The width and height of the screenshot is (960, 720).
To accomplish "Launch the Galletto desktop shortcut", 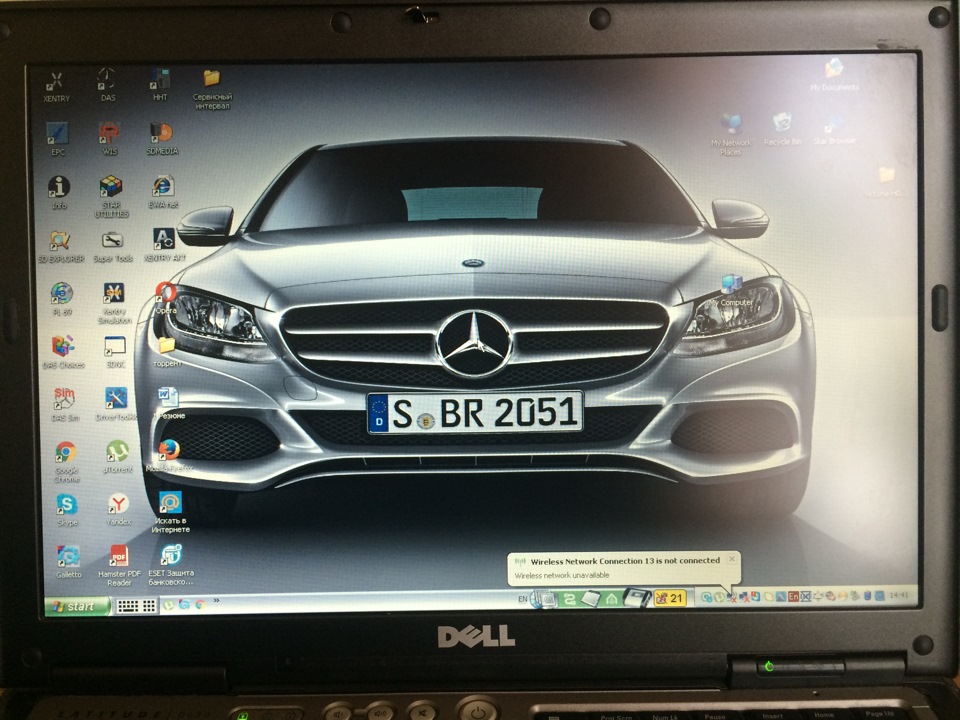I will pyautogui.click(x=69, y=562).
